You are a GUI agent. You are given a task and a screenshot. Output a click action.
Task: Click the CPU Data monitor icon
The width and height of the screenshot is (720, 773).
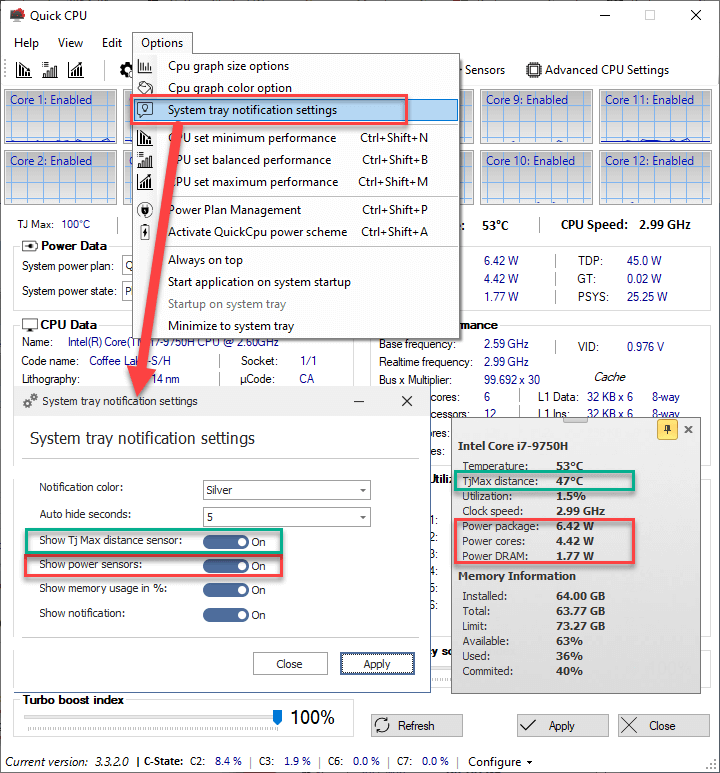pos(30,325)
